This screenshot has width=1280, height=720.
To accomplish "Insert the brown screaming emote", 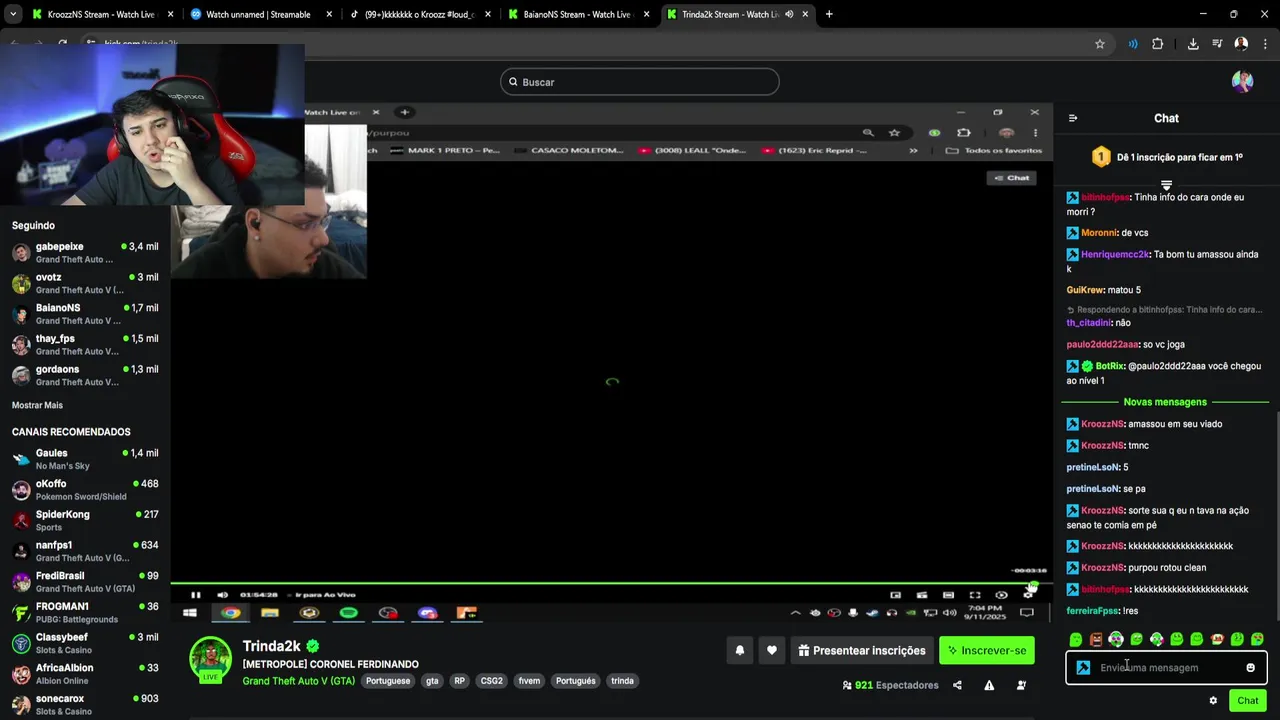I will point(1096,639).
